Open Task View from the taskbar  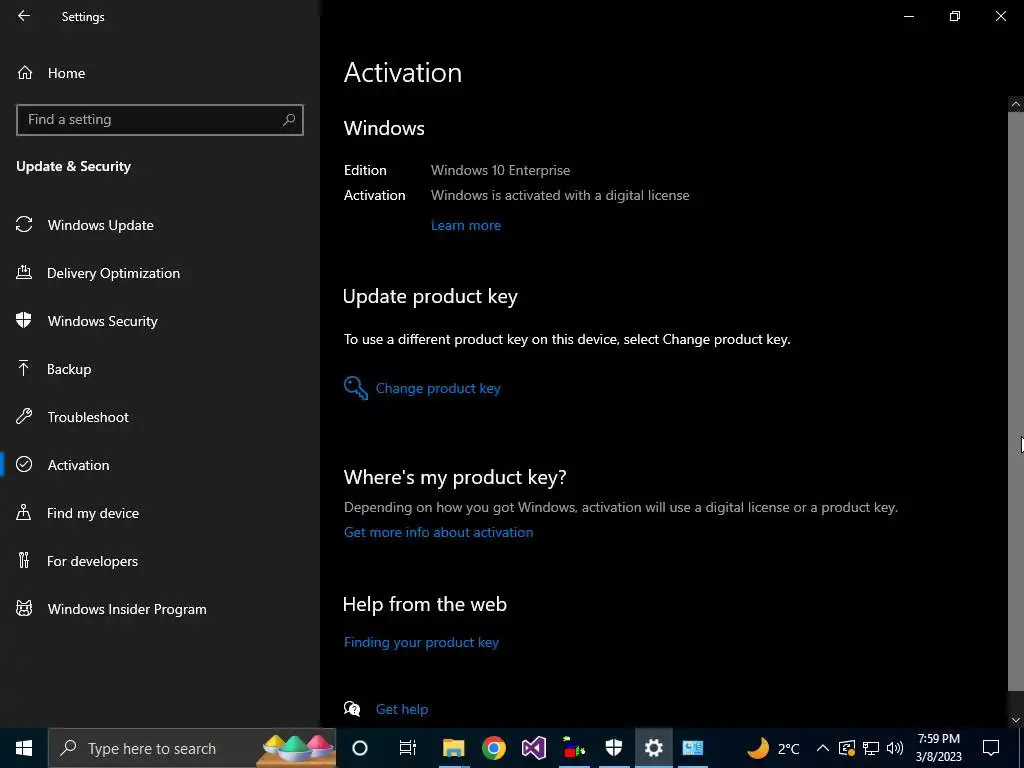408,748
